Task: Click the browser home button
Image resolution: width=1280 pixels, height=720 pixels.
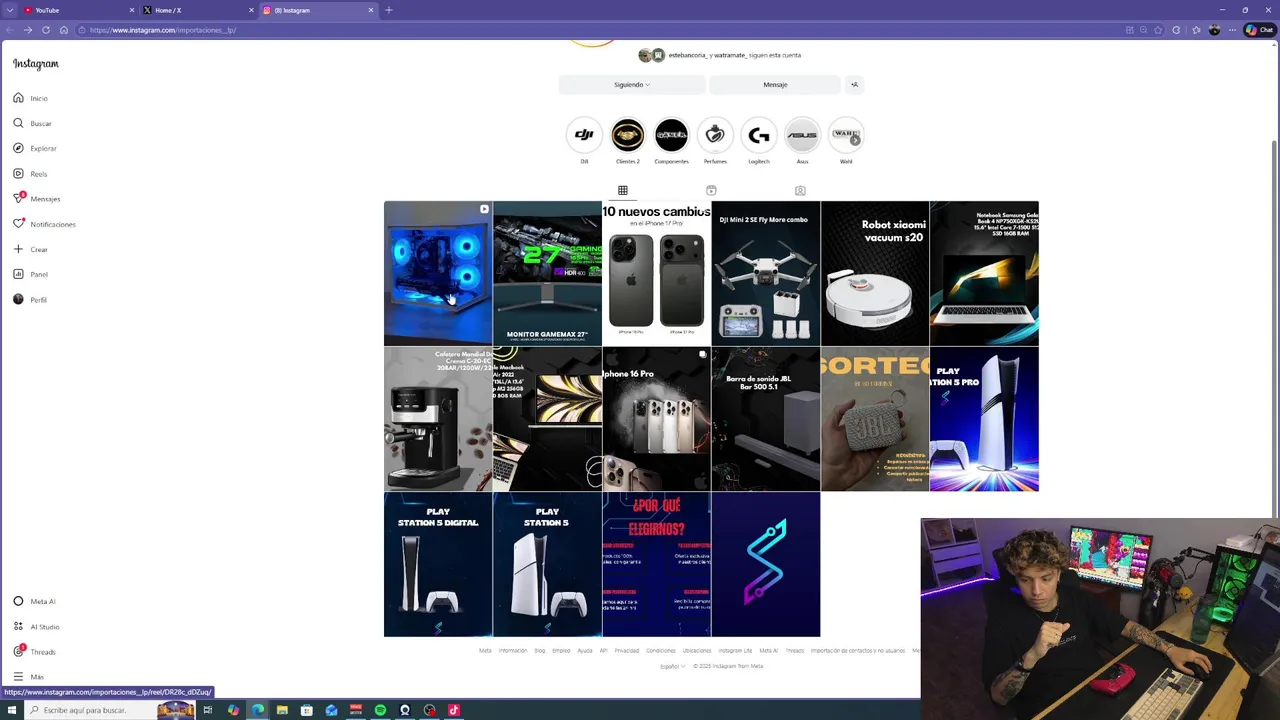Action: [64, 30]
